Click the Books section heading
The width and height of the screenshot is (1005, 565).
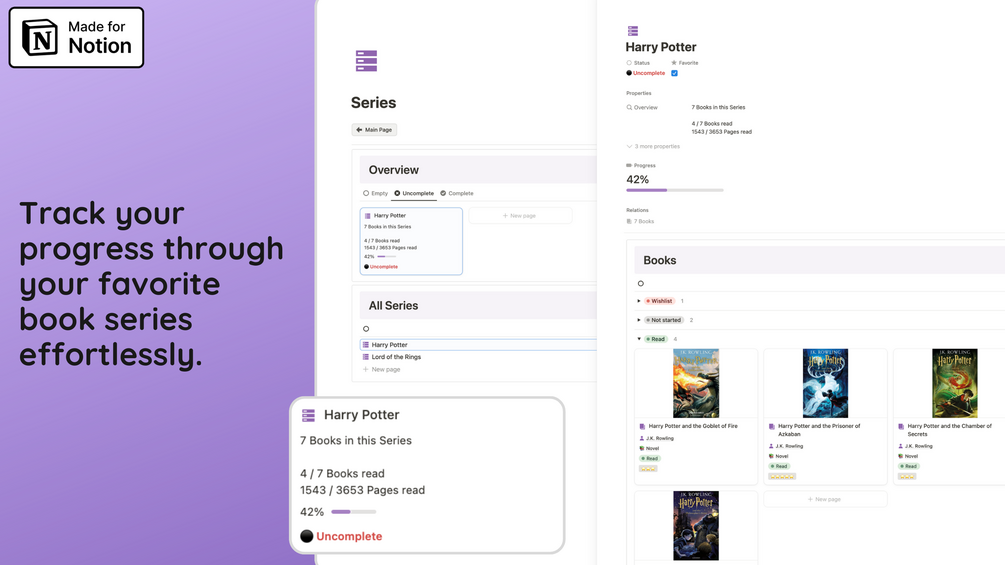pyautogui.click(x=660, y=260)
